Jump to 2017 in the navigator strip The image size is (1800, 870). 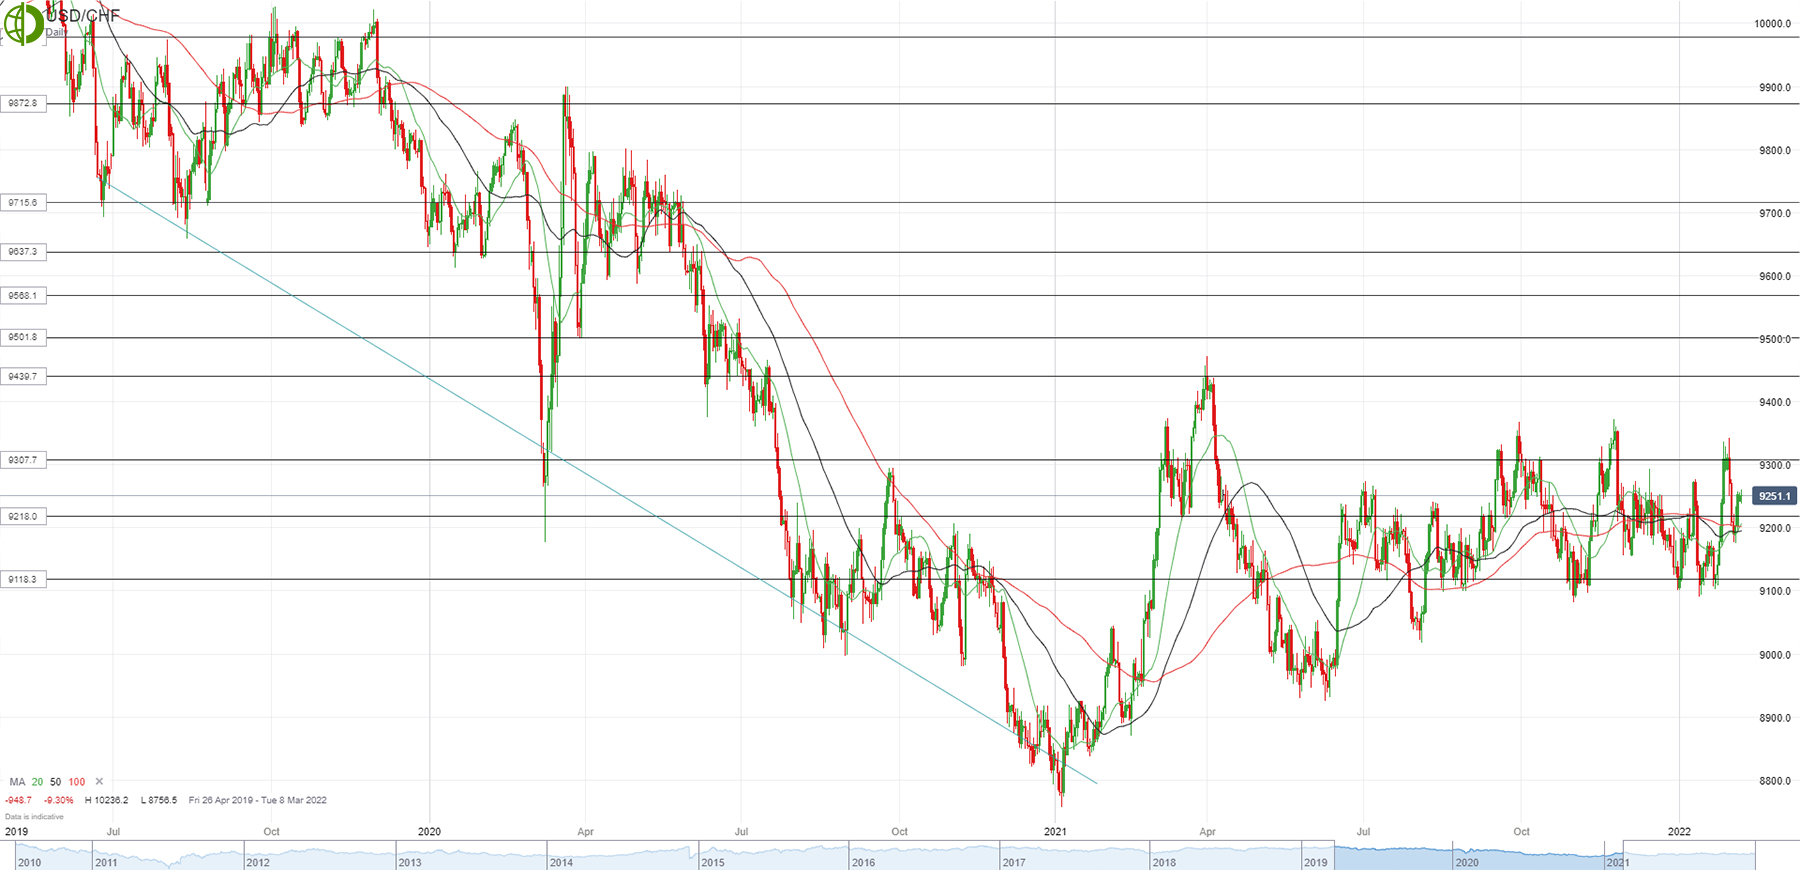(x=1014, y=862)
